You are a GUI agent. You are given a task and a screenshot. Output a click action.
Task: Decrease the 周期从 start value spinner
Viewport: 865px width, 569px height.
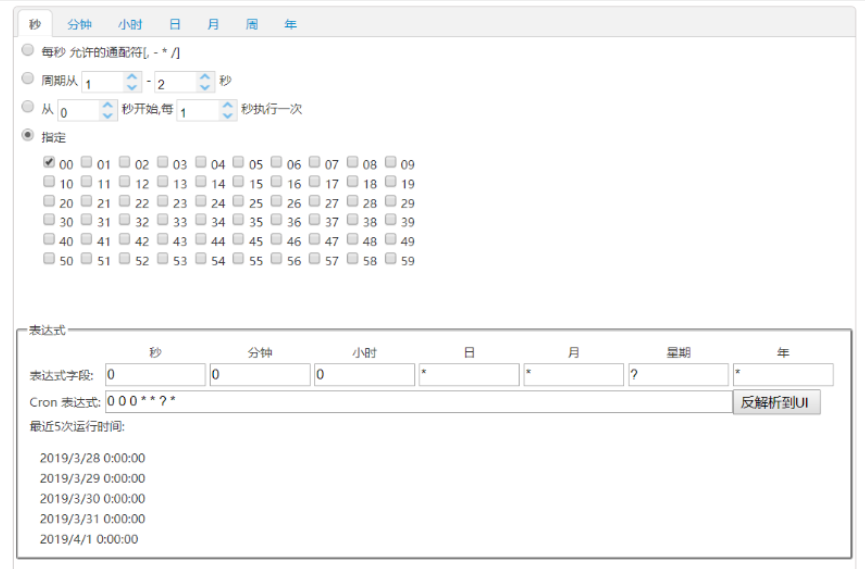[132, 87]
